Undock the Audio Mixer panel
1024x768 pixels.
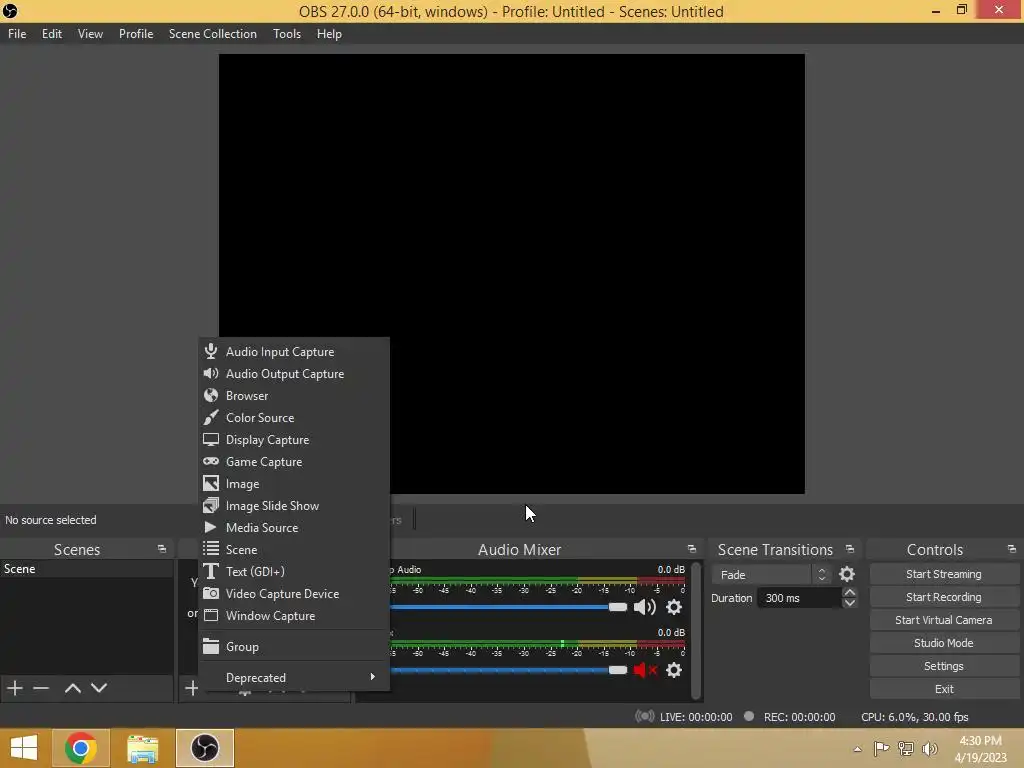click(692, 549)
